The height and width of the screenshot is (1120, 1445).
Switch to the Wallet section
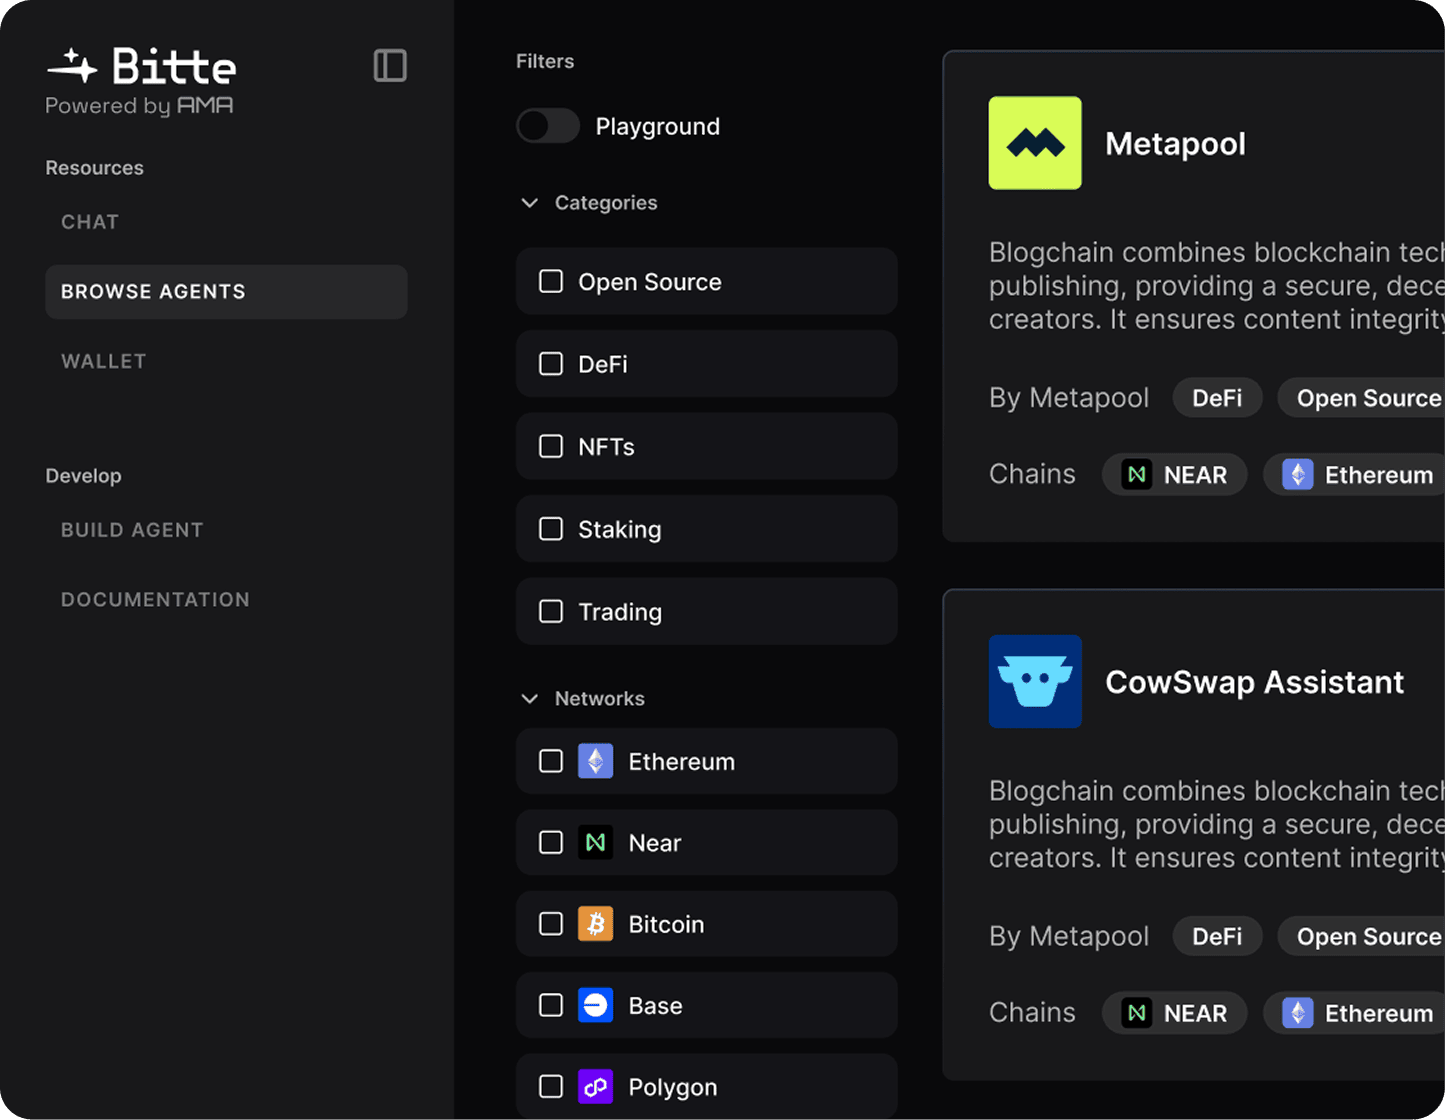(103, 361)
